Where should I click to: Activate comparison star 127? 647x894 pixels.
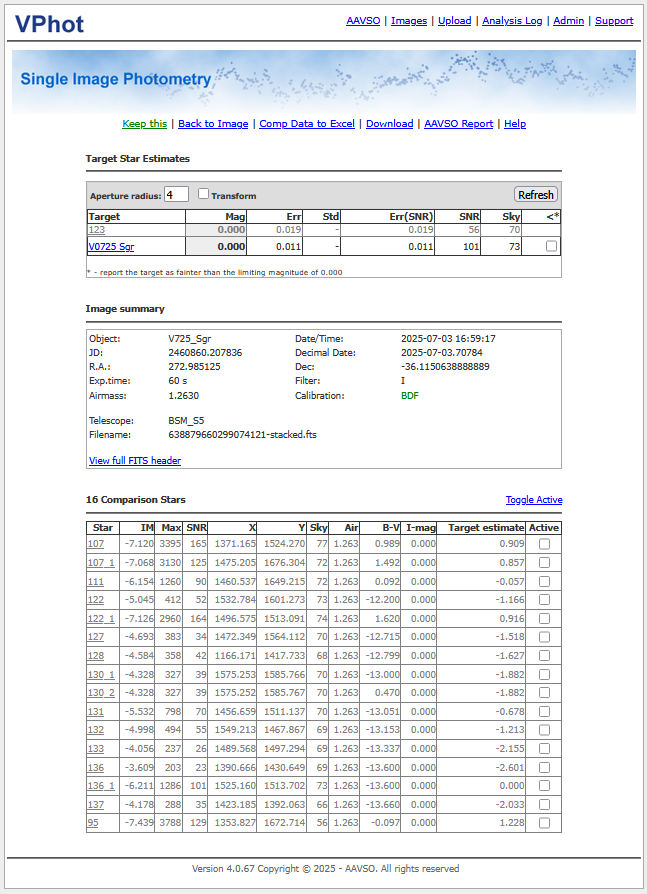coord(544,637)
